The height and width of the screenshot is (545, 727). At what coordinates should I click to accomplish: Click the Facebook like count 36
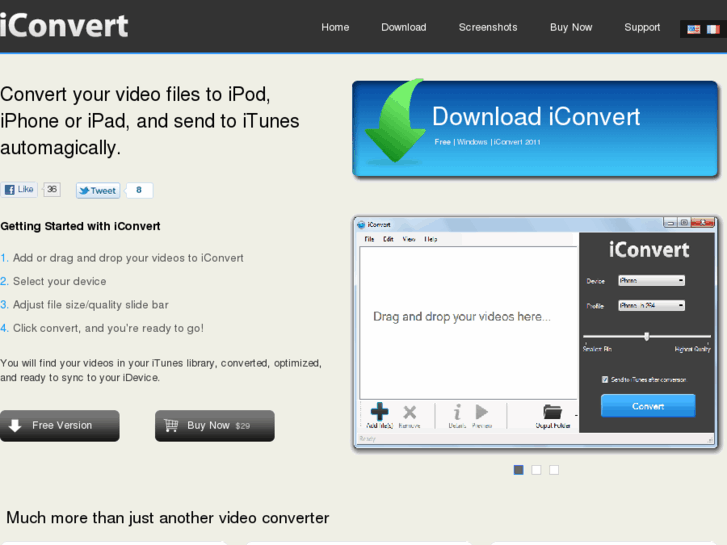[52, 189]
